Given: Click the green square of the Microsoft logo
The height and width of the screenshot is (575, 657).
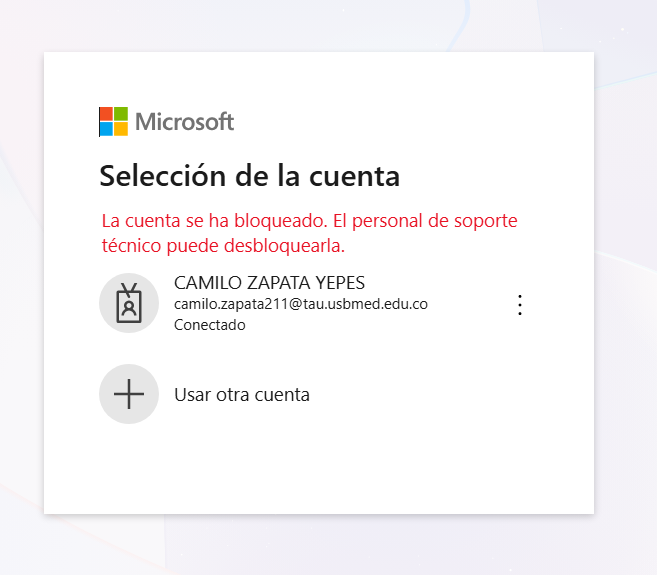Looking at the screenshot, I should [121, 114].
